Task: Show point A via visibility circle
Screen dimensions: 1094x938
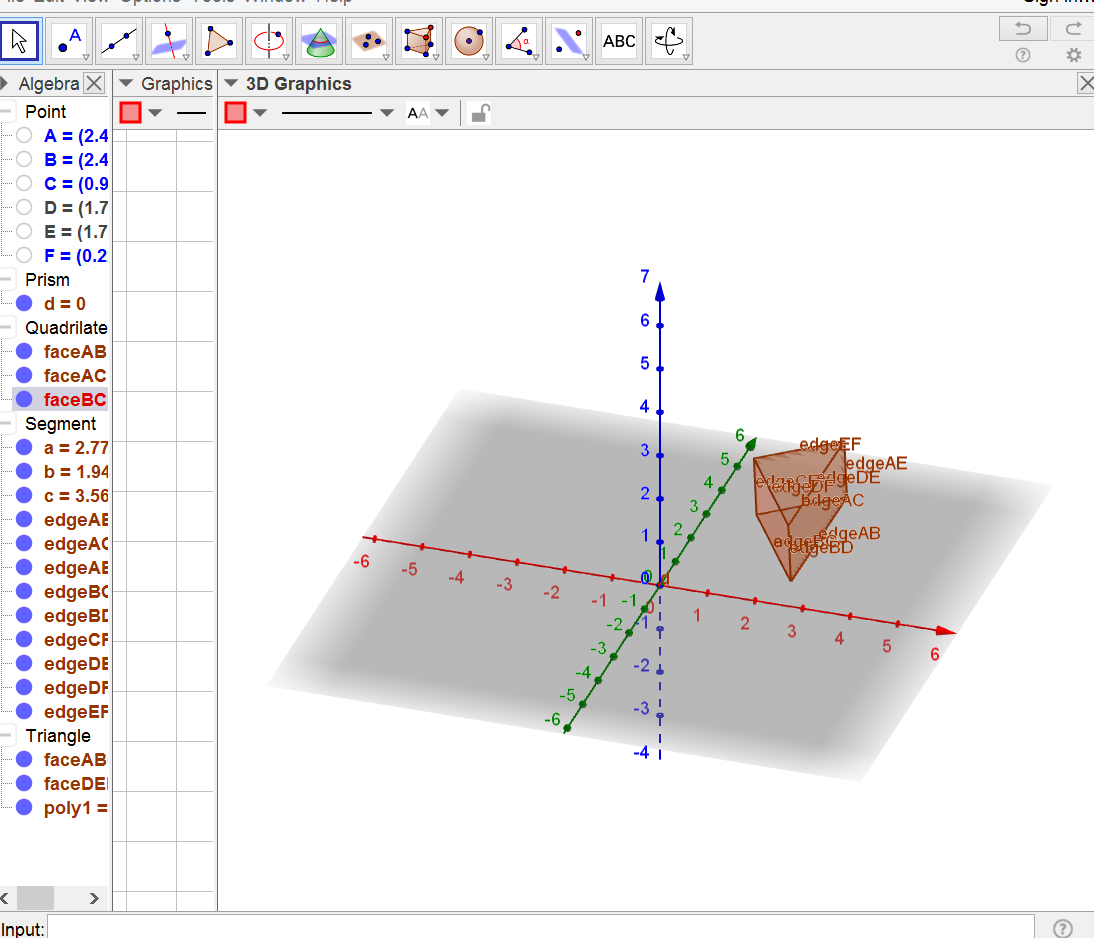Action: click(x=24, y=136)
